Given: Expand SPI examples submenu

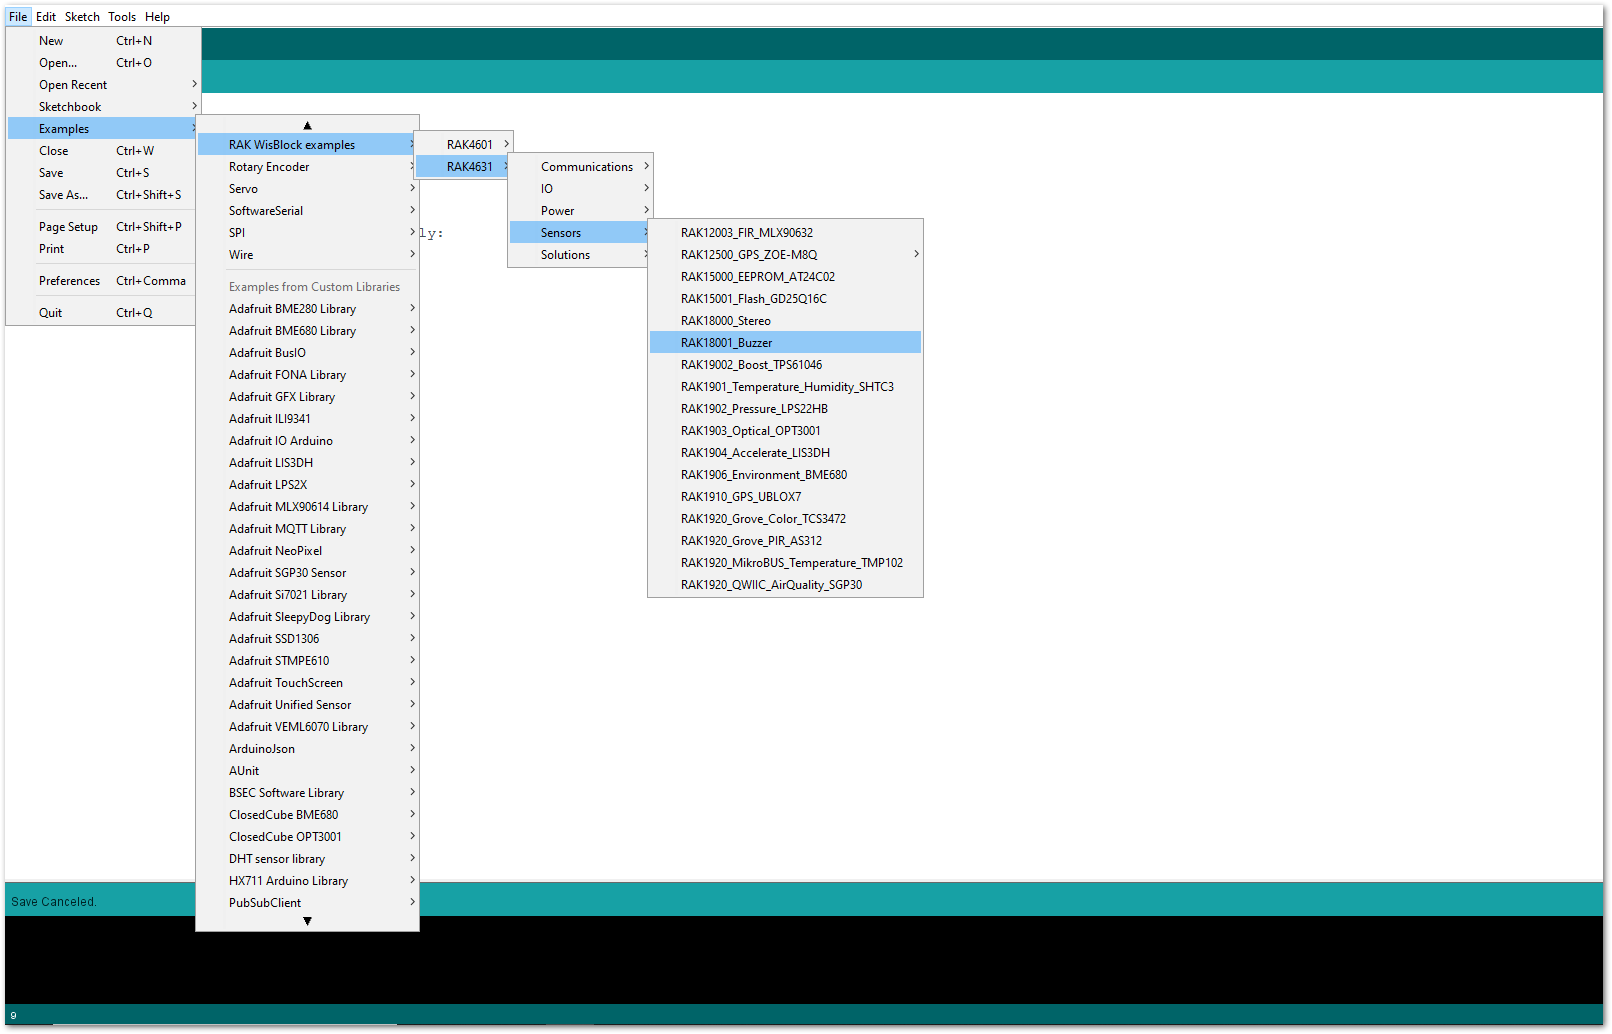Looking at the screenshot, I should (x=307, y=233).
